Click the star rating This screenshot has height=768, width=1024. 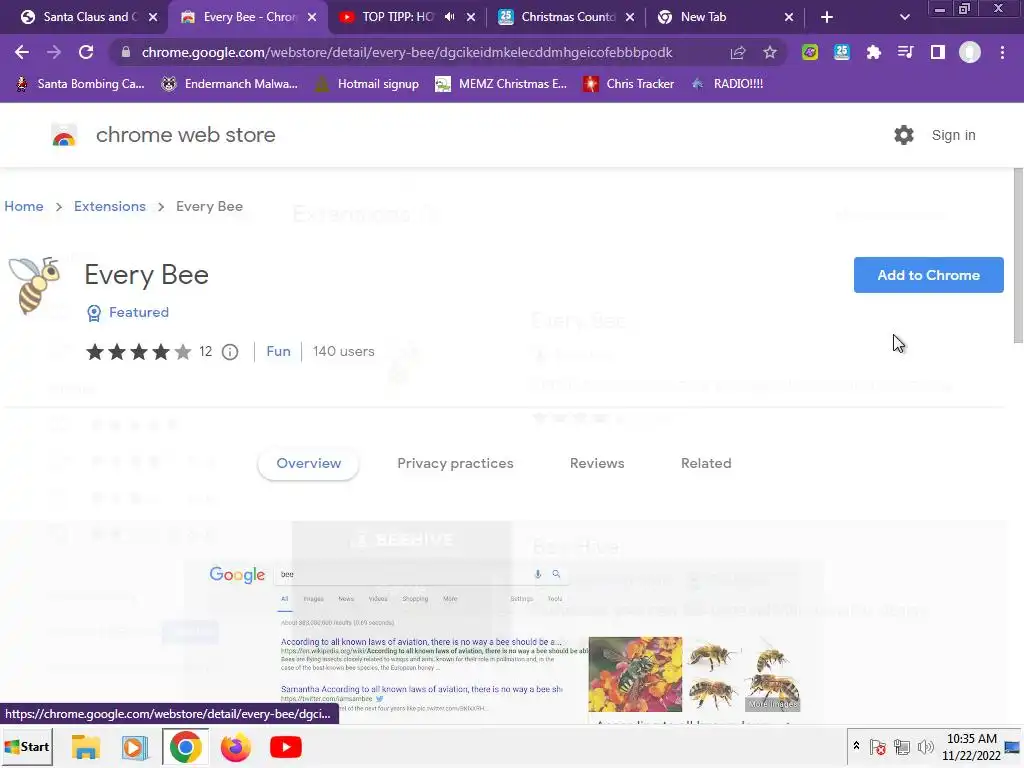[138, 352]
